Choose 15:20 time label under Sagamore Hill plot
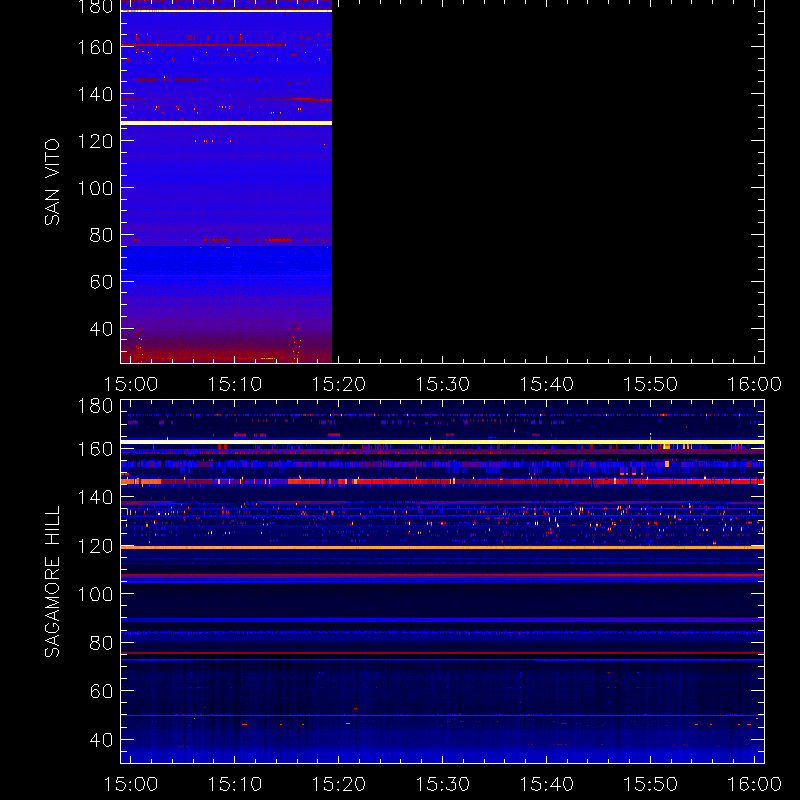Screen dimensions: 800x800 coord(339,784)
